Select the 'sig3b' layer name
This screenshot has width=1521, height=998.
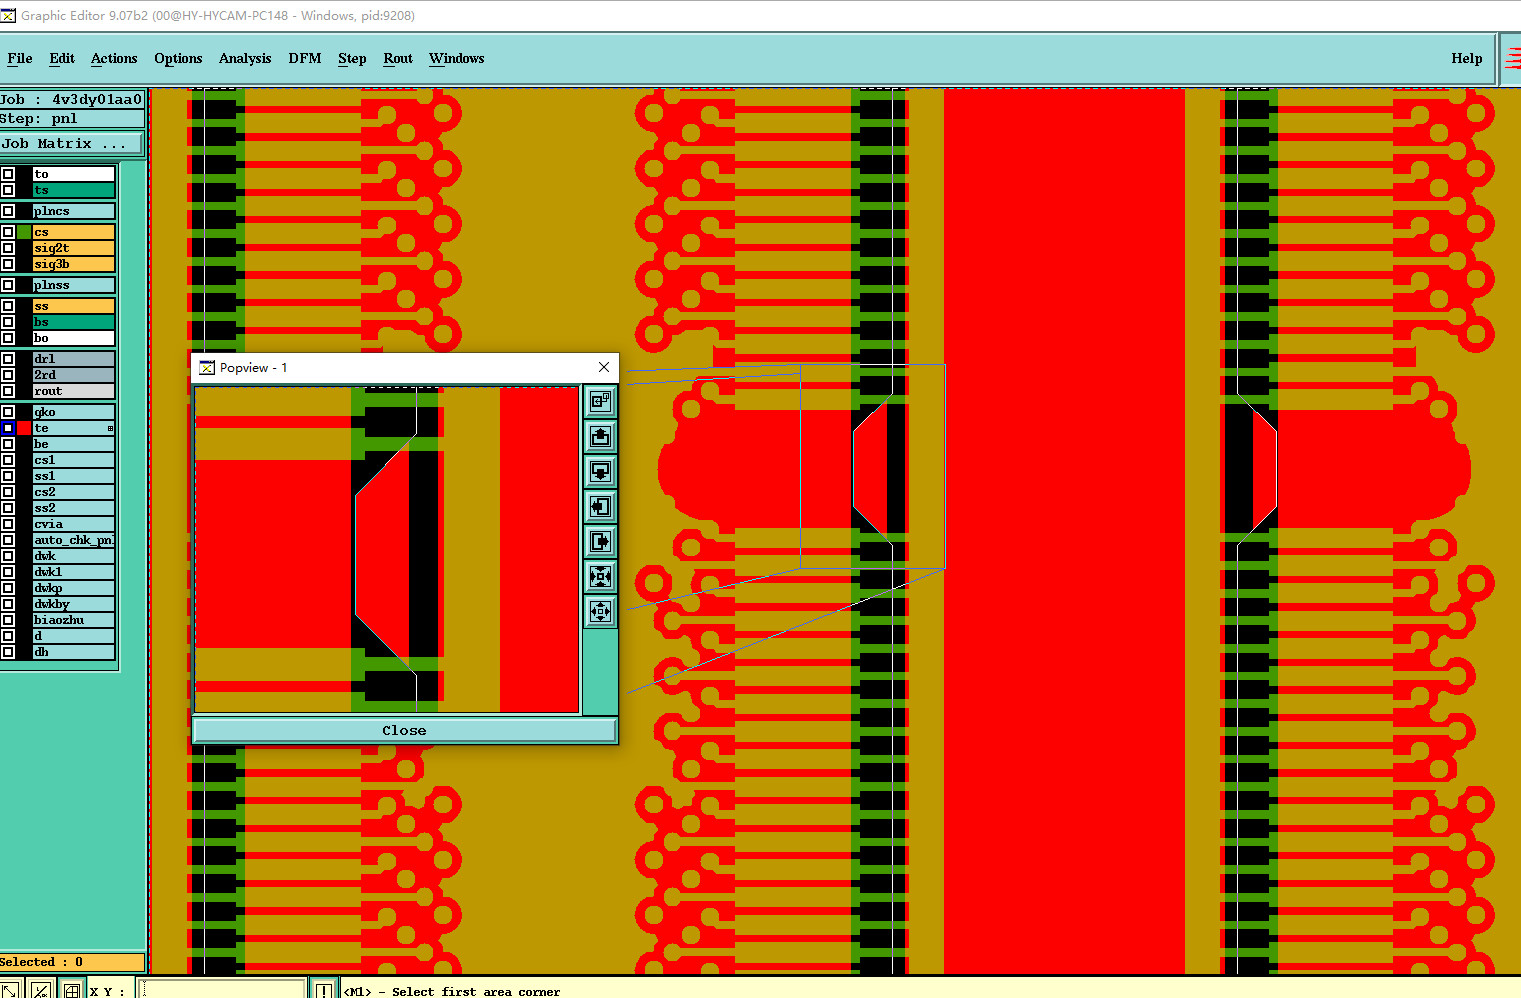(74, 264)
